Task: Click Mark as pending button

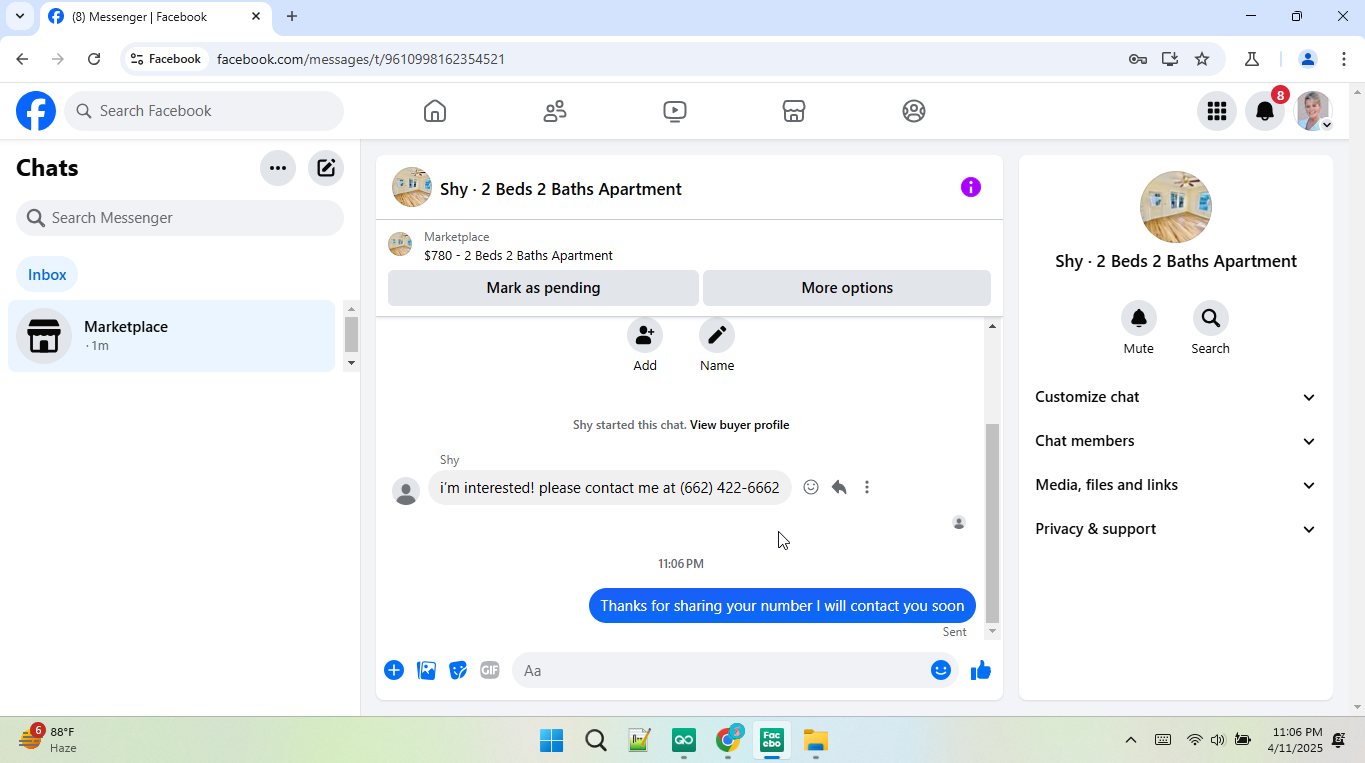Action: click(543, 288)
